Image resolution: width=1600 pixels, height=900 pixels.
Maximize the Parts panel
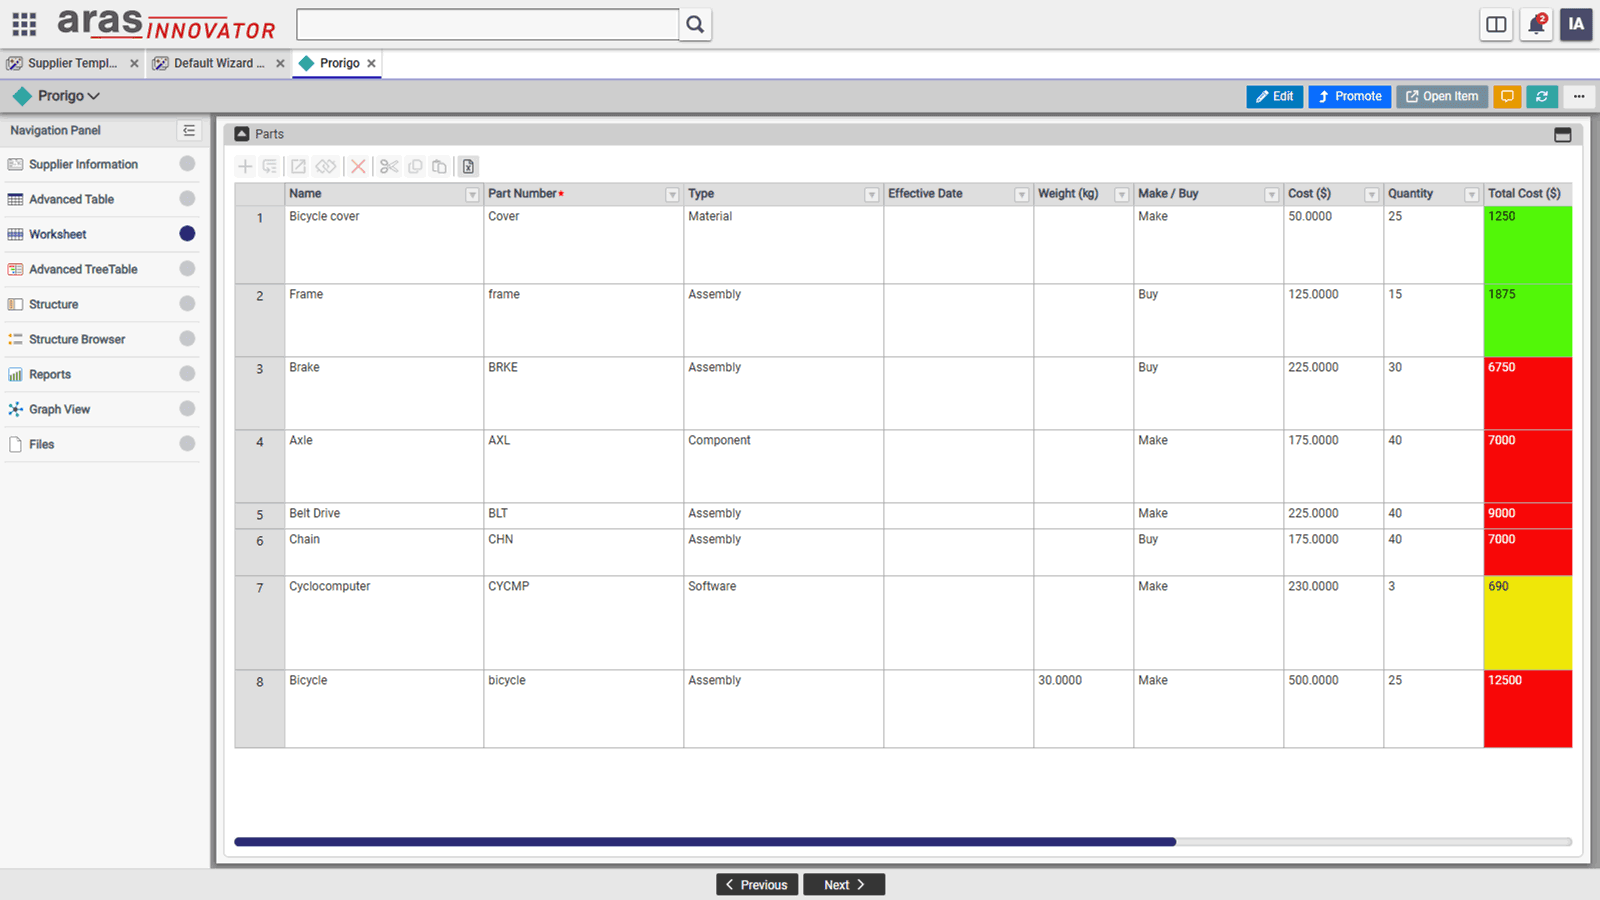click(x=1563, y=134)
